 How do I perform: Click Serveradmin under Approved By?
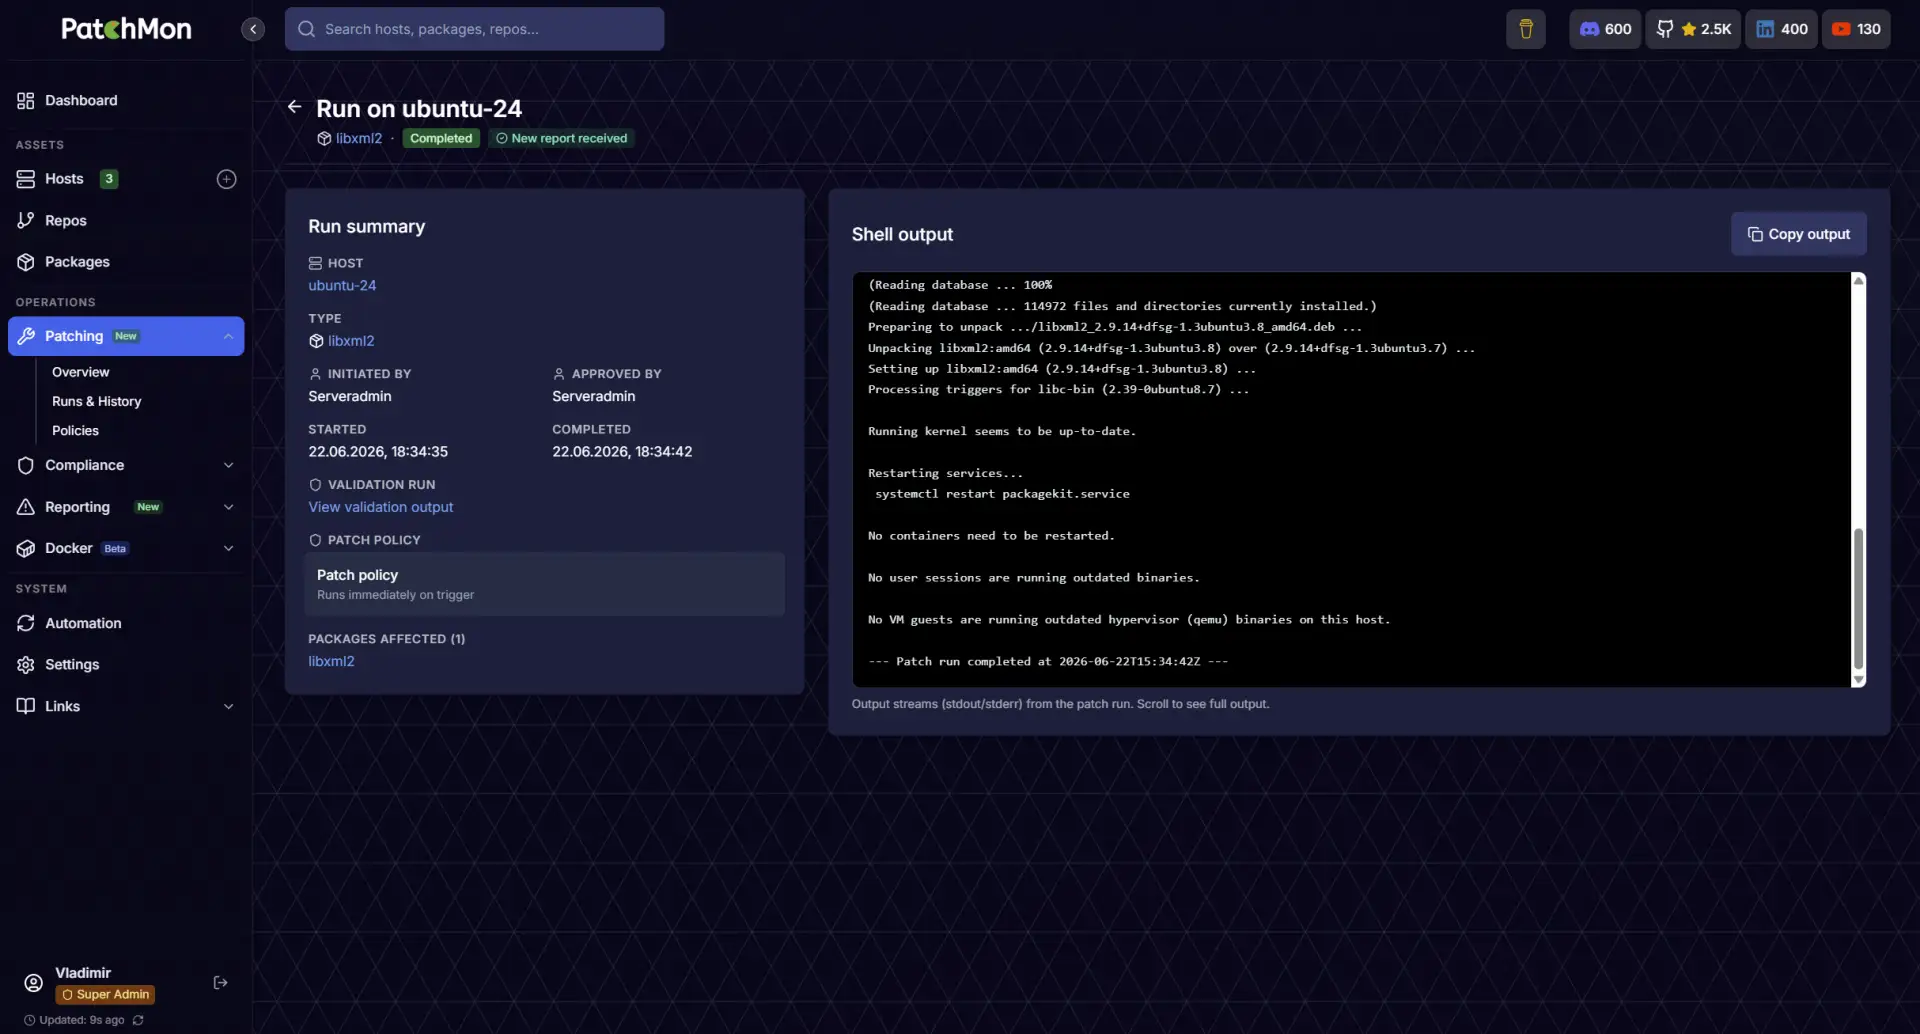594,397
